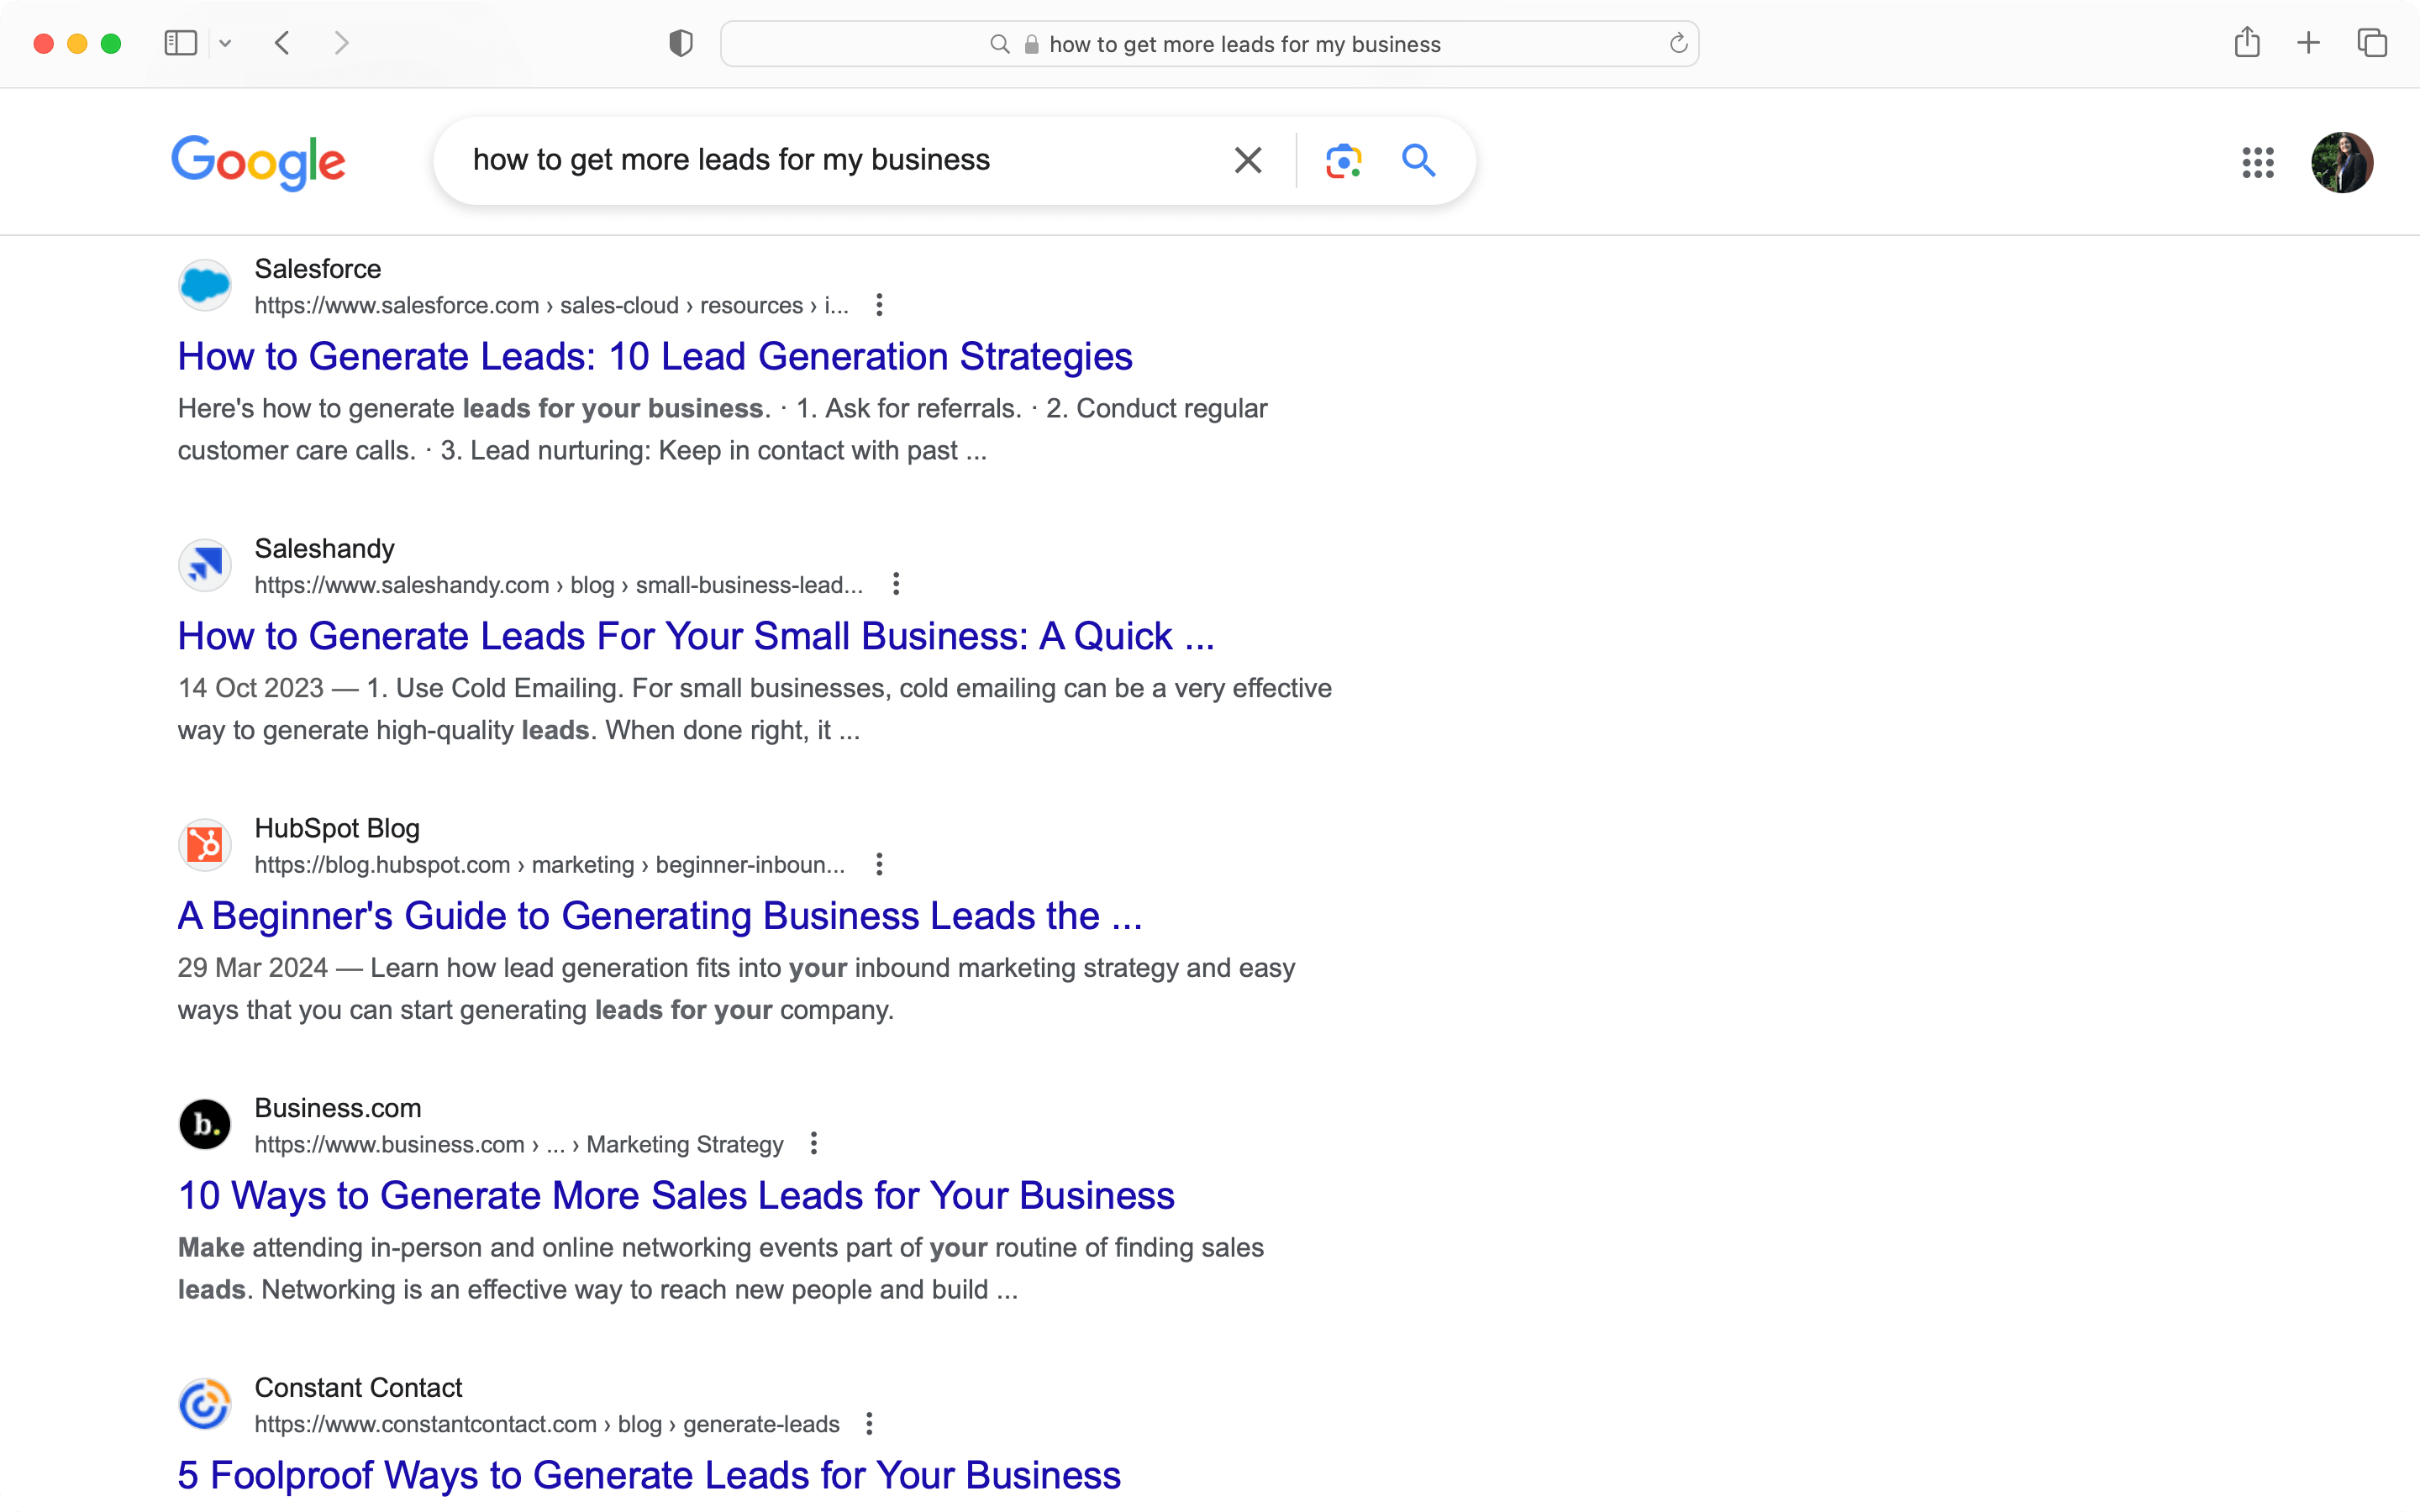The image size is (2420, 1512).
Task: Show the tab overview
Action: coord(2372,43)
